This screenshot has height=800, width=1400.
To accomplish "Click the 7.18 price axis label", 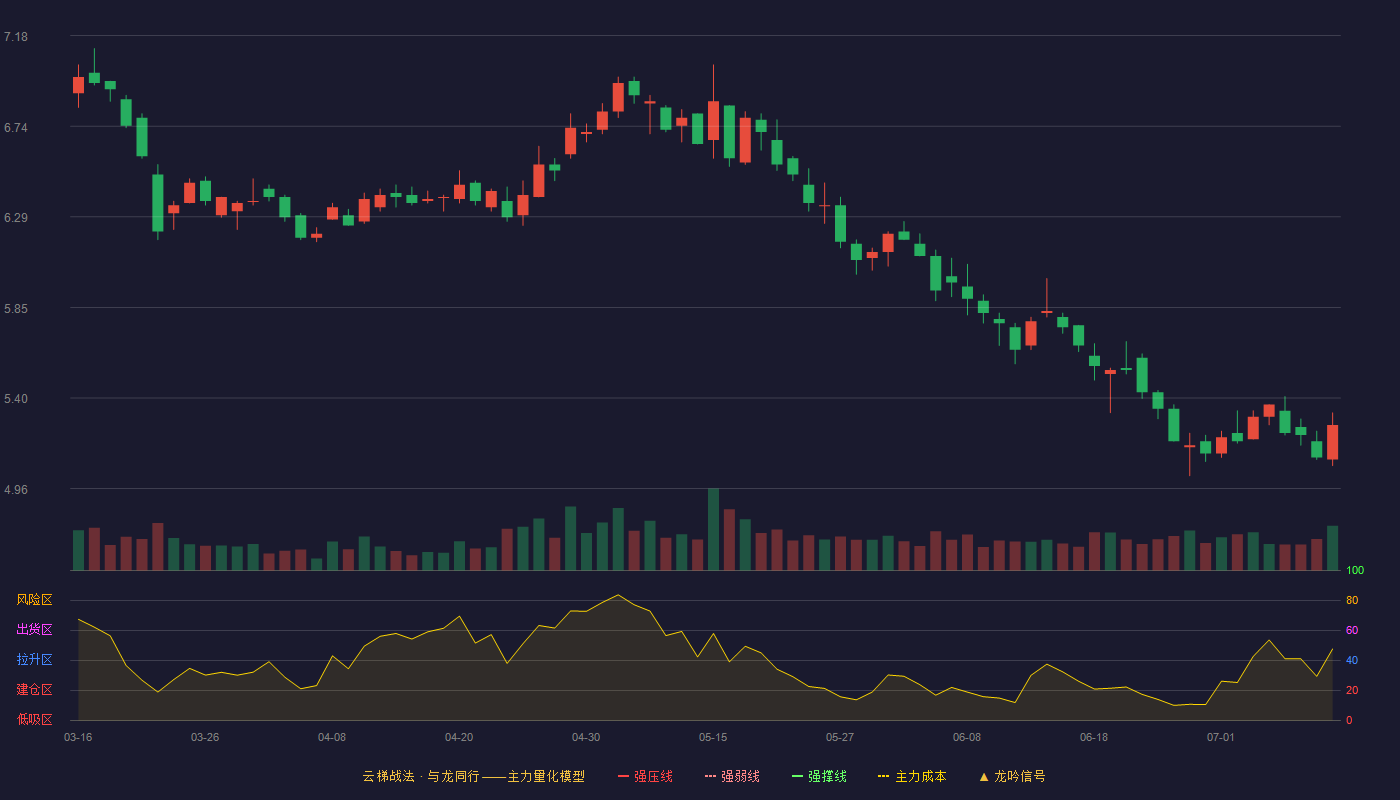I will (16, 37).
